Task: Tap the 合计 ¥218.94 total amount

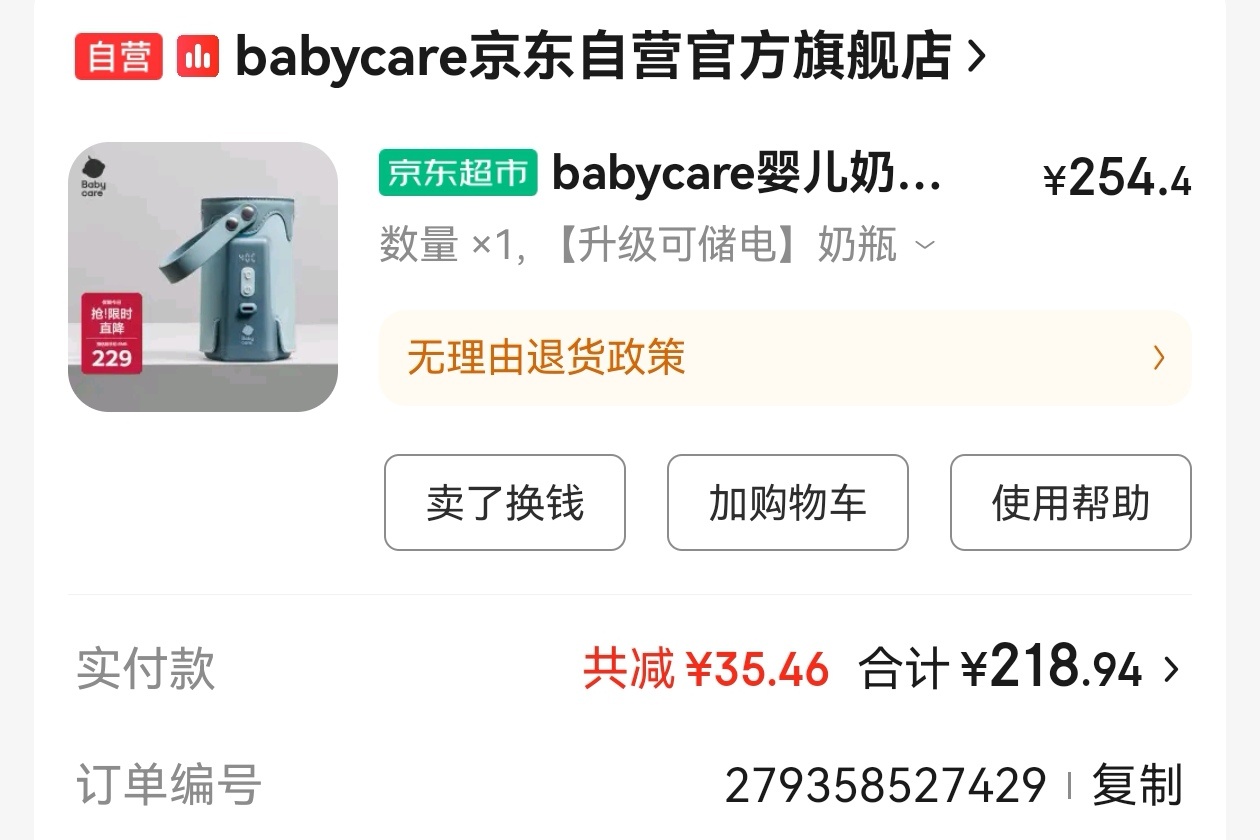Action: click(1000, 668)
